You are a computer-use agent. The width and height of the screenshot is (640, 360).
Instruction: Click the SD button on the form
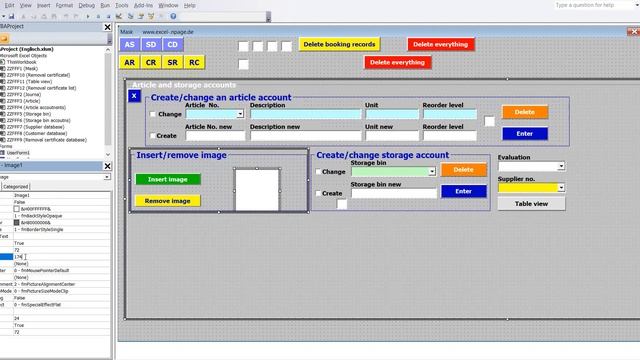[151, 44]
